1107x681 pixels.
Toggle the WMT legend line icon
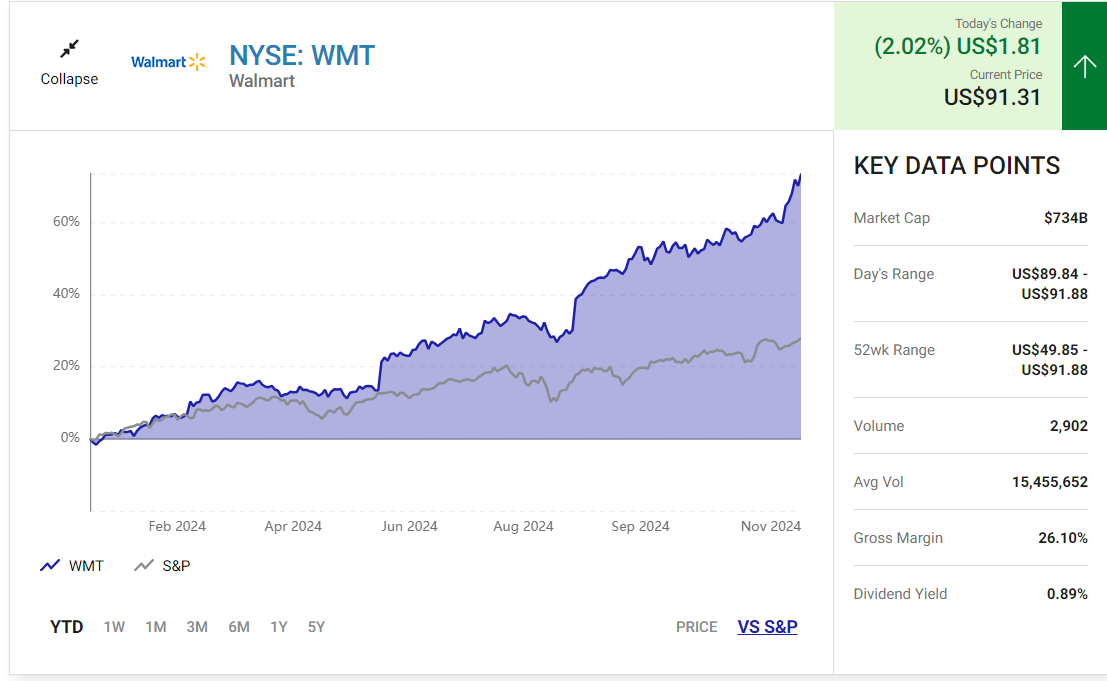coord(50,566)
